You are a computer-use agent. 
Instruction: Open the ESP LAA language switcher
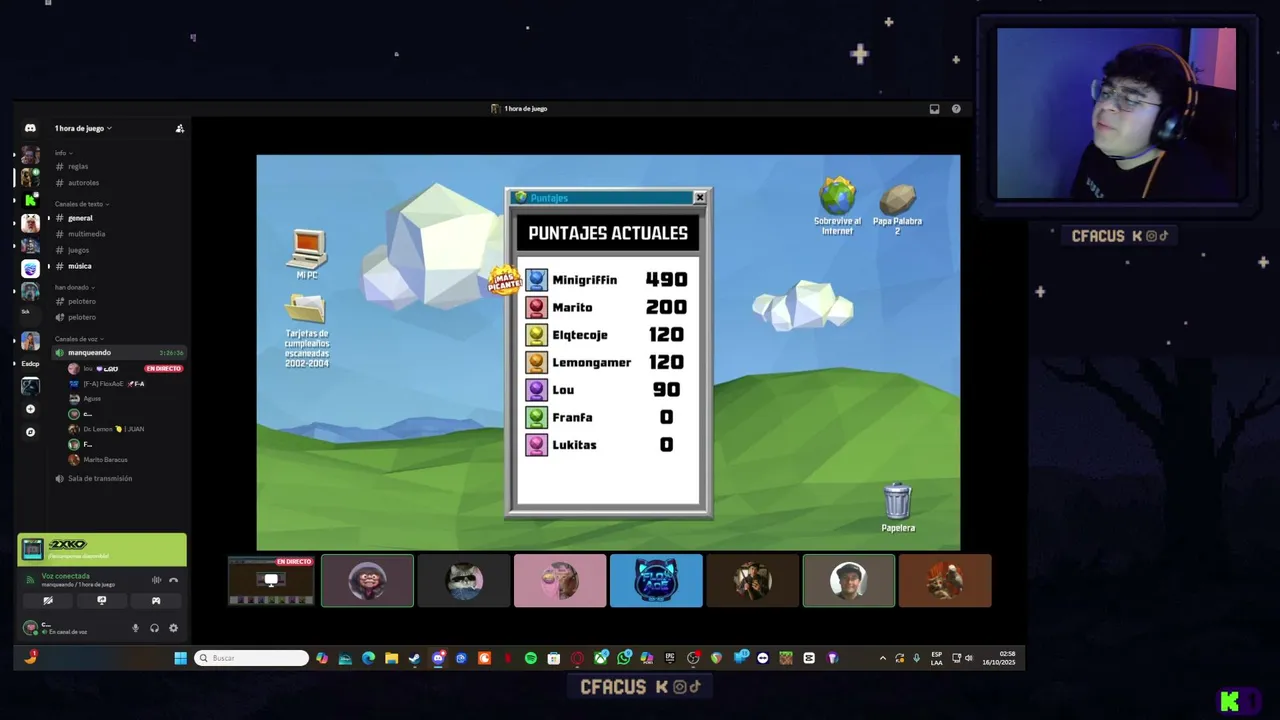pyautogui.click(x=937, y=658)
